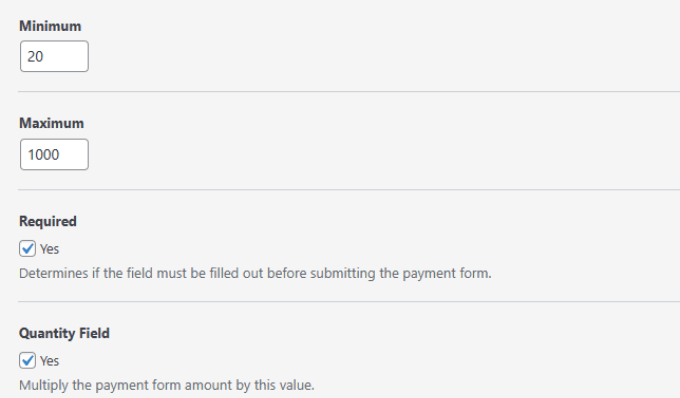Click the Yes label under Required
Screen dimensions: 680x398
pos(49,249)
